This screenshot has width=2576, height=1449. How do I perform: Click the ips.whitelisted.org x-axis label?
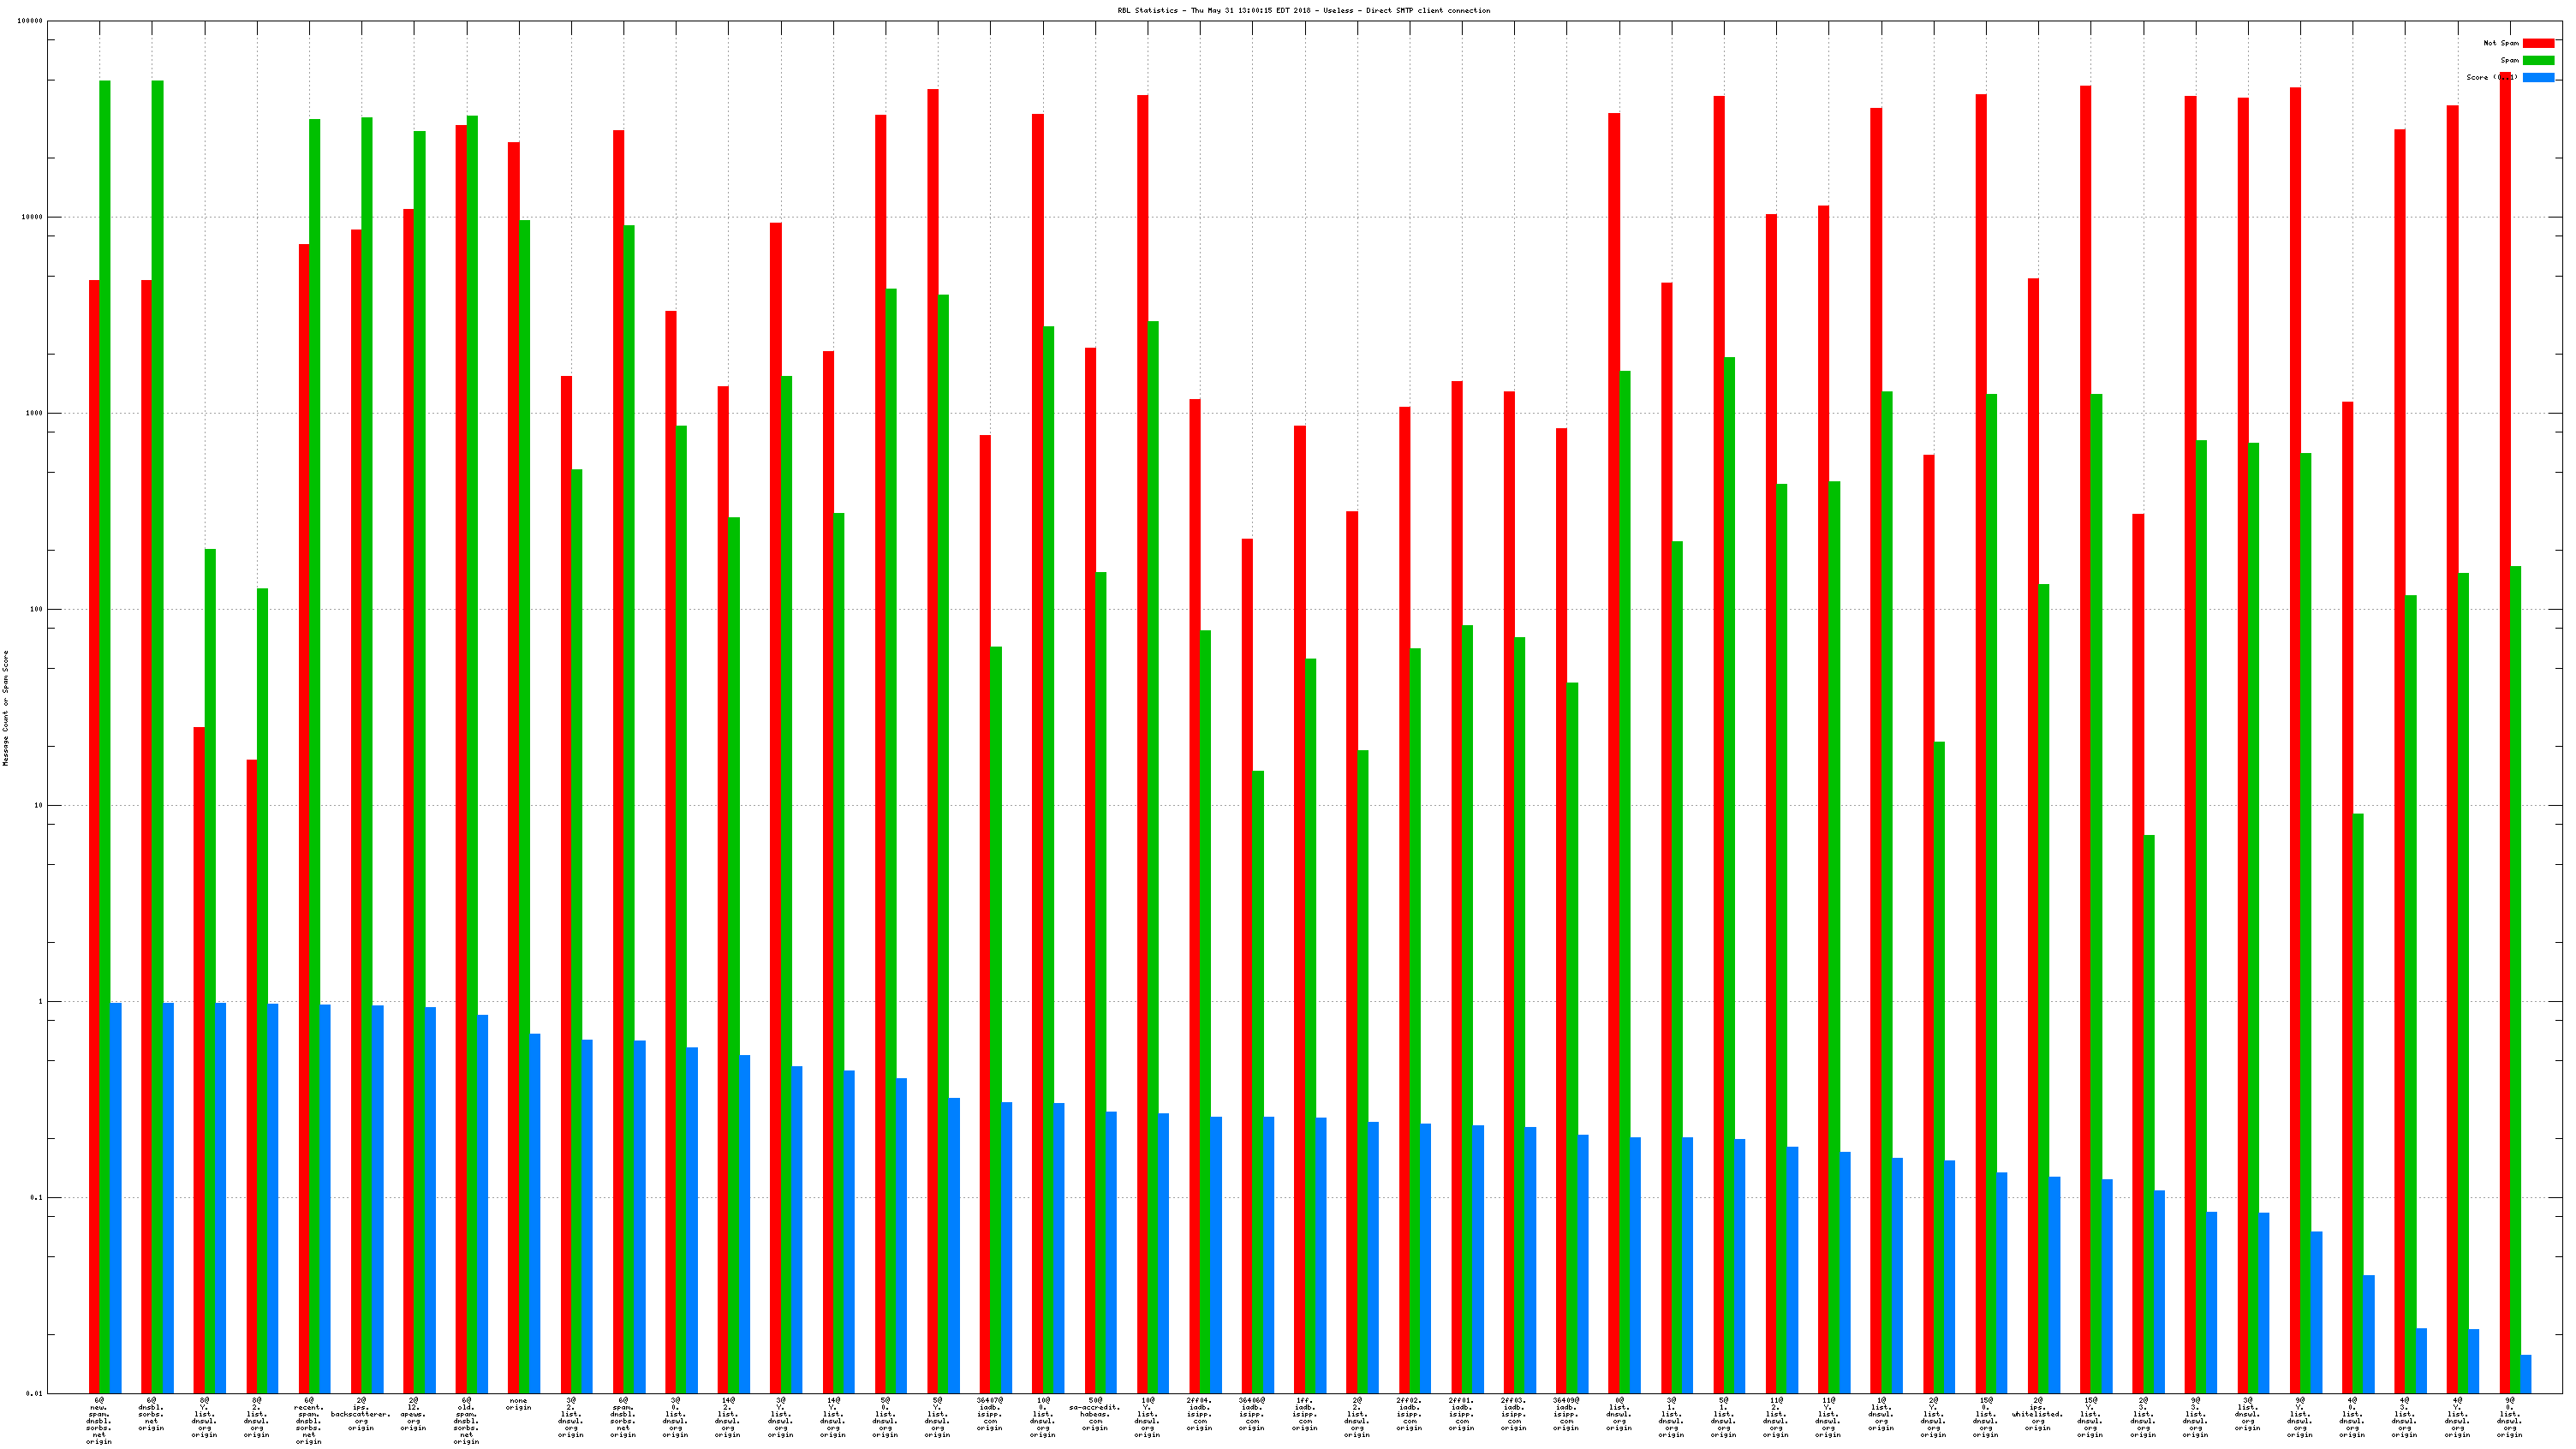pos(2038,1414)
